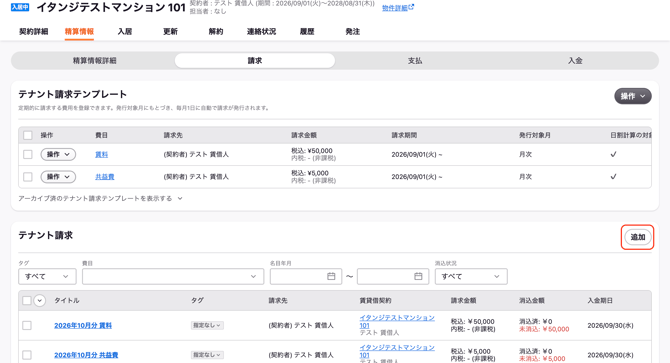Click the checkmark in the 共益費 row

pos(613,176)
